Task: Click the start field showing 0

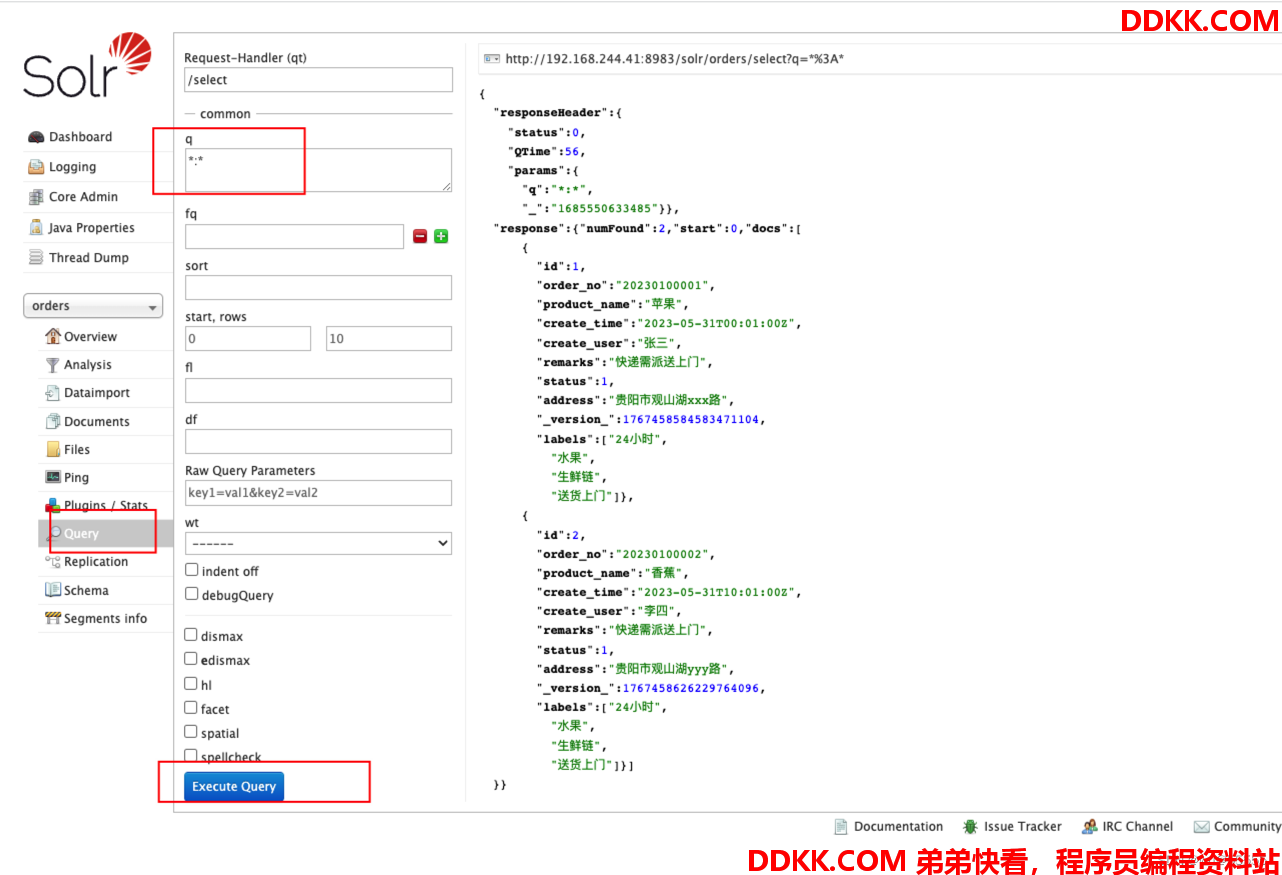Action: coord(248,339)
